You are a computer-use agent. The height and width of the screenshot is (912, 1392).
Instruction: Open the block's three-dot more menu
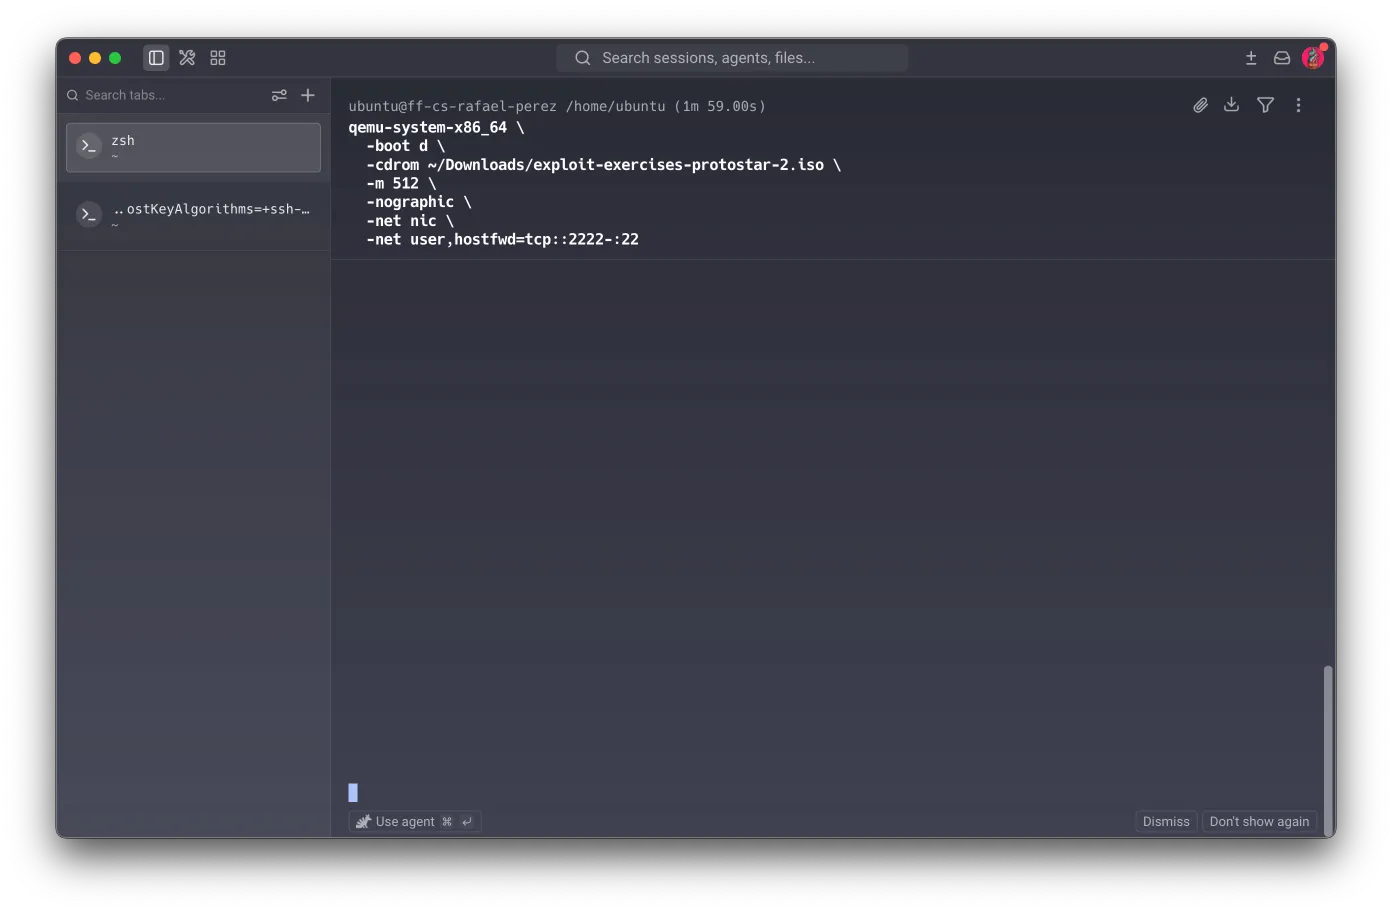pyautogui.click(x=1298, y=105)
